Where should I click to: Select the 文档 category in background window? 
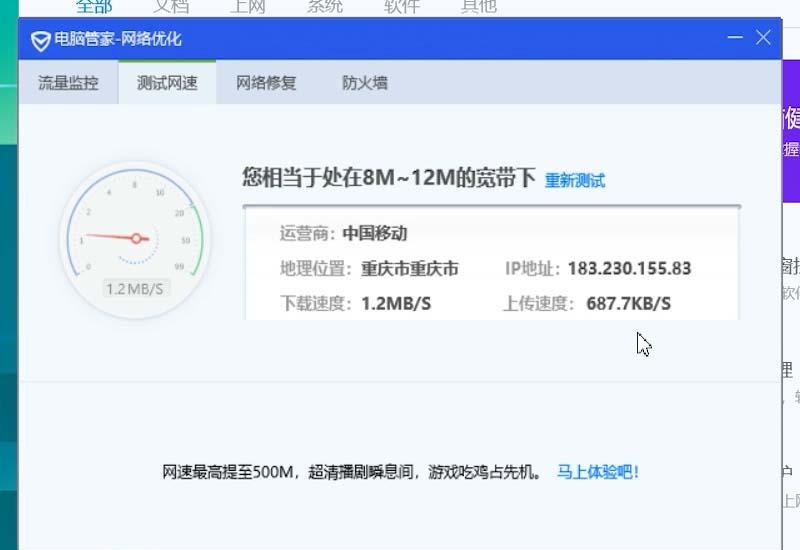pyautogui.click(x=171, y=6)
